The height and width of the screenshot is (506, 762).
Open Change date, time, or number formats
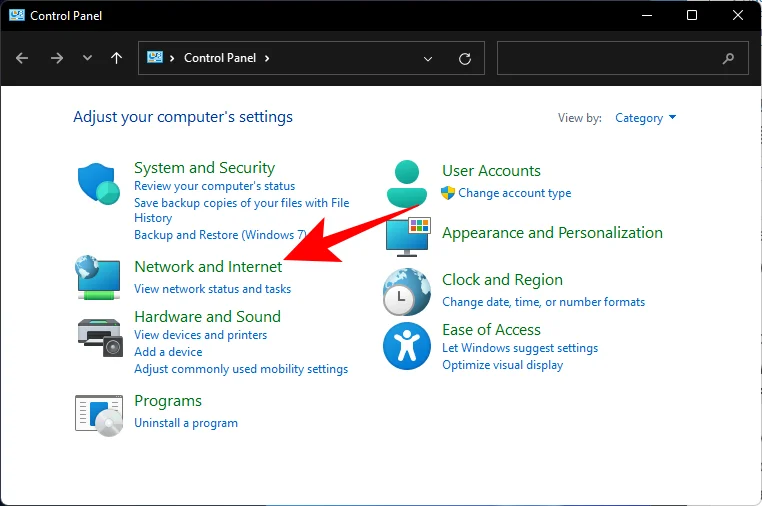pos(543,302)
